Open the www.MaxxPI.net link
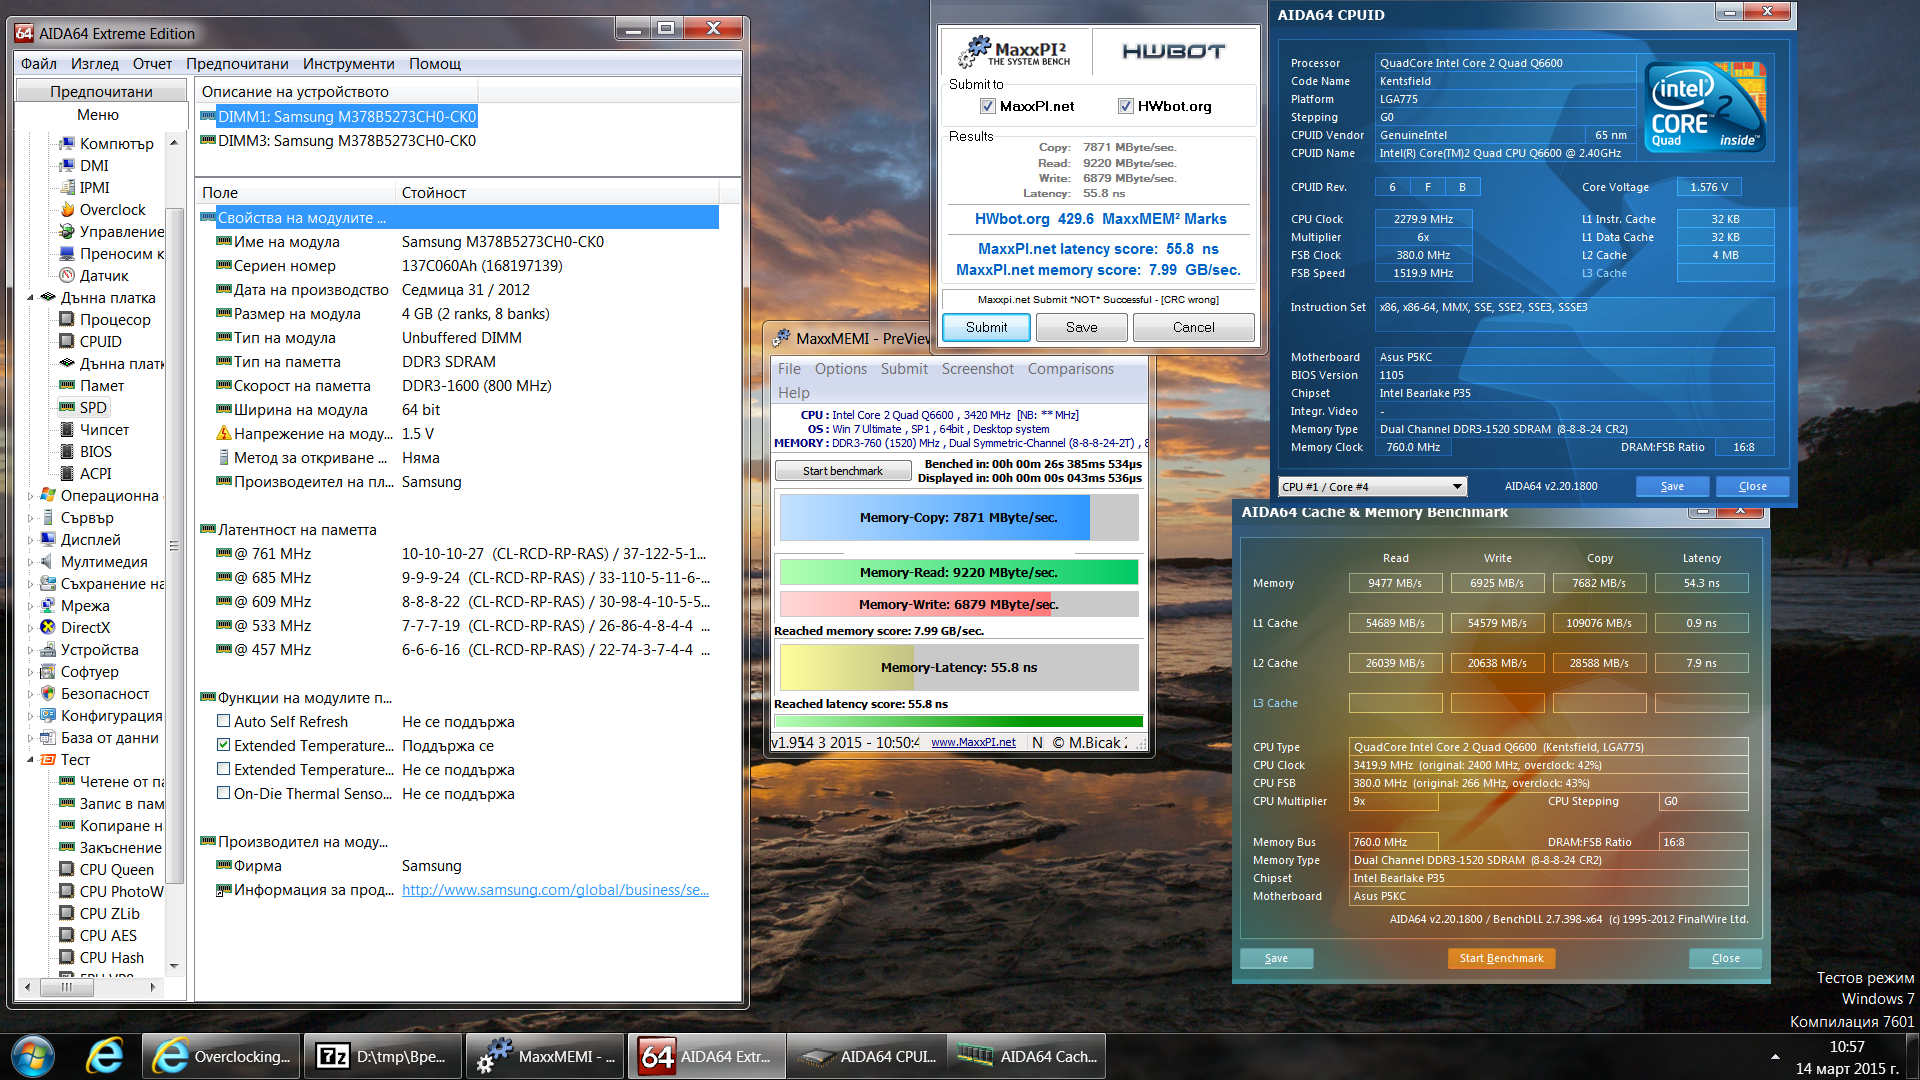This screenshot has width=1920, height=1080. pyautogui.click(x=973, y=742)
